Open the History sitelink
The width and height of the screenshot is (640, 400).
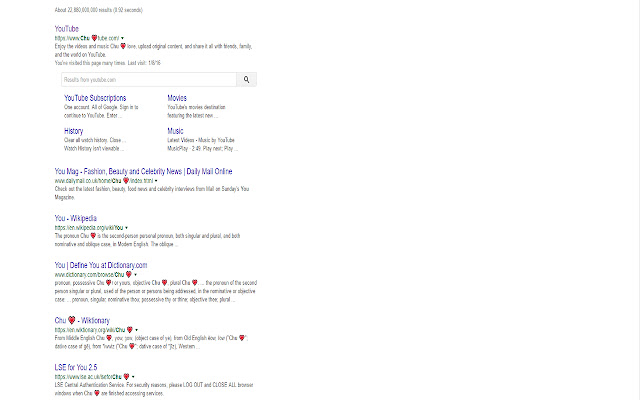click(x=73, y=131)
